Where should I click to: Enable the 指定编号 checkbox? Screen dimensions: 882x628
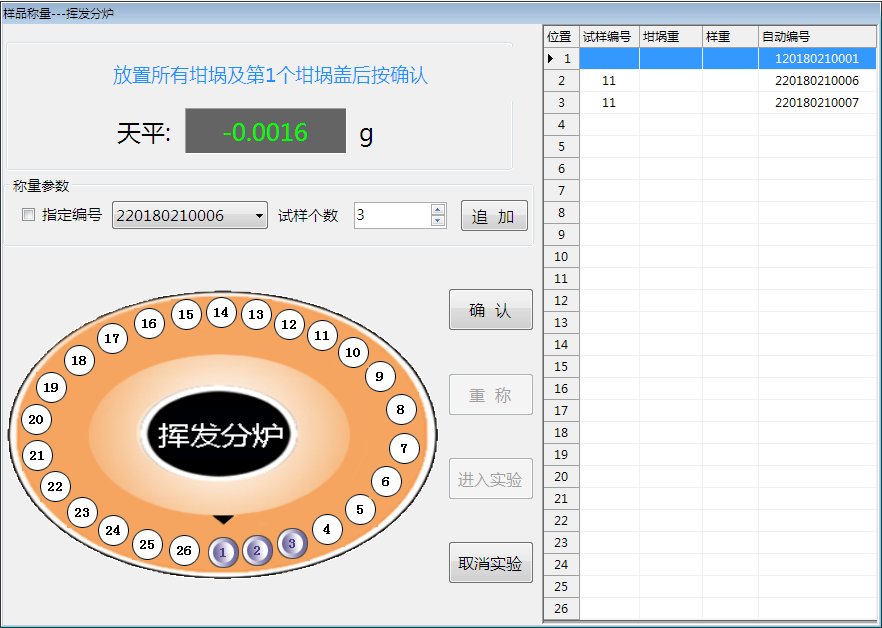tap(28, 215)
